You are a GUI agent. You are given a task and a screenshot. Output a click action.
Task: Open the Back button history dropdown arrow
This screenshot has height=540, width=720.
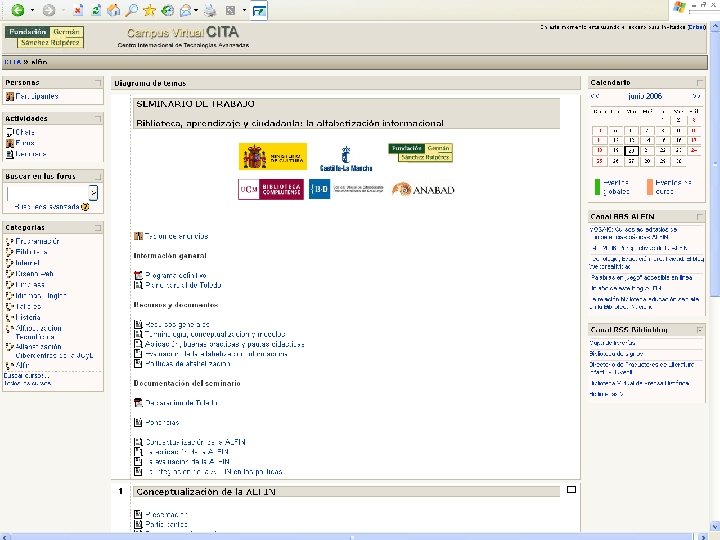32,10
